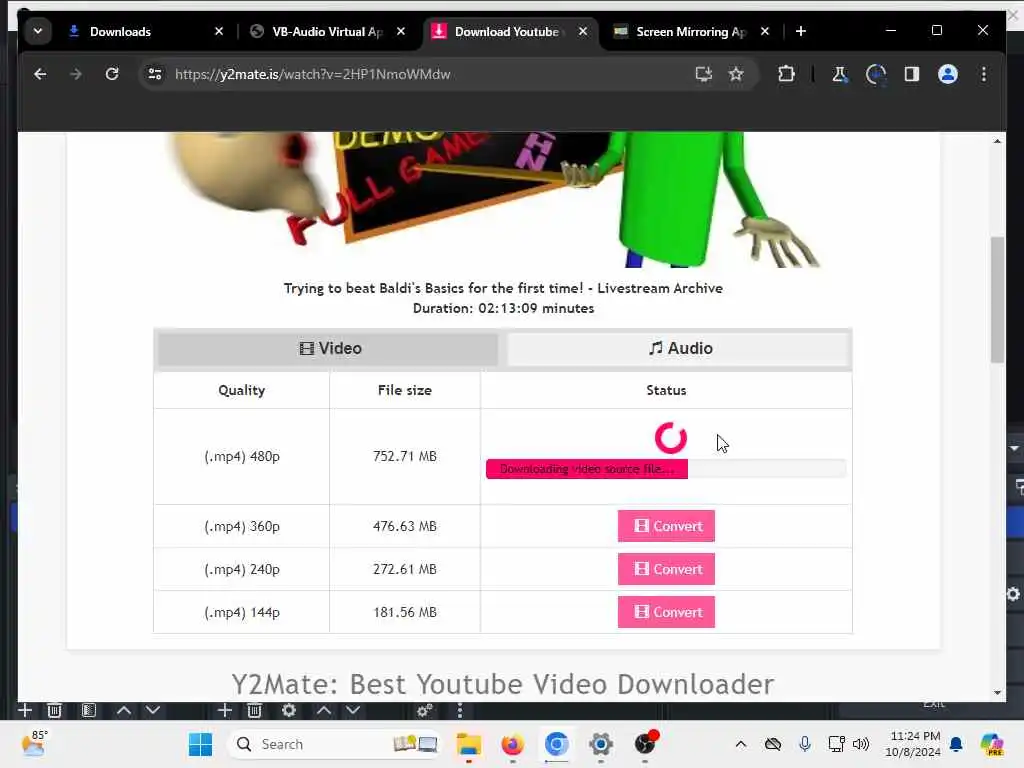Click the page vertical scrollbar thumb
This screenshot has height=768, width=1024.
(997, 299)
